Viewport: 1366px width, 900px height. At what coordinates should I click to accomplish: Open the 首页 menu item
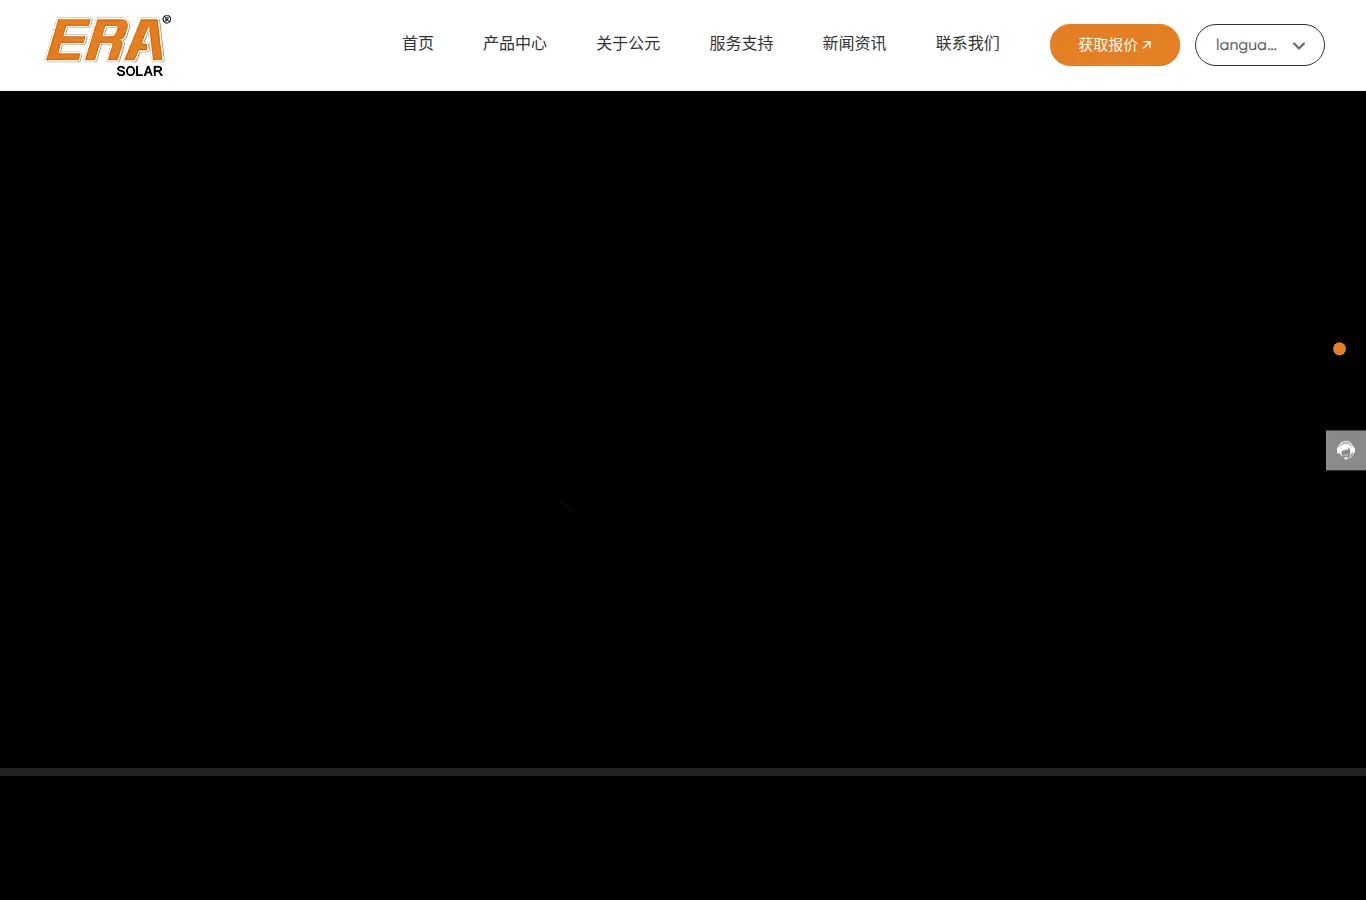pos(418,44)
